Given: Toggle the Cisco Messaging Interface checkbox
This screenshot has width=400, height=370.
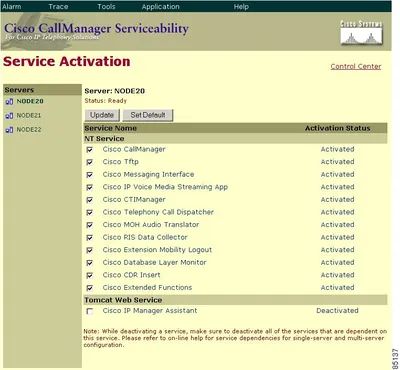Looking at the screenshot, I should 90,175.
